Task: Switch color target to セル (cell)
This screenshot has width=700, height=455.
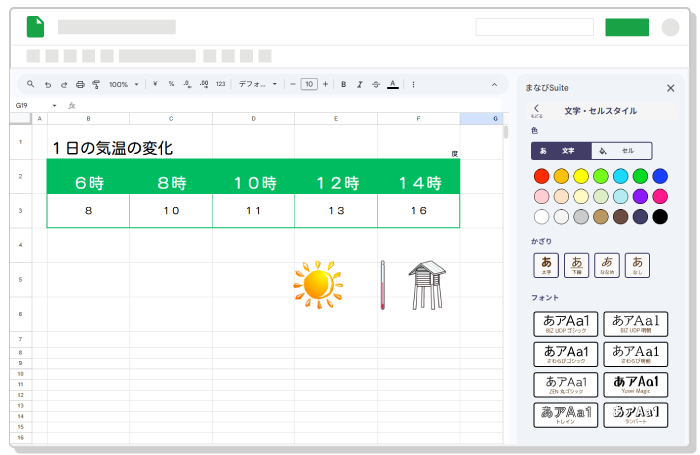Action: tap(621, 151)
